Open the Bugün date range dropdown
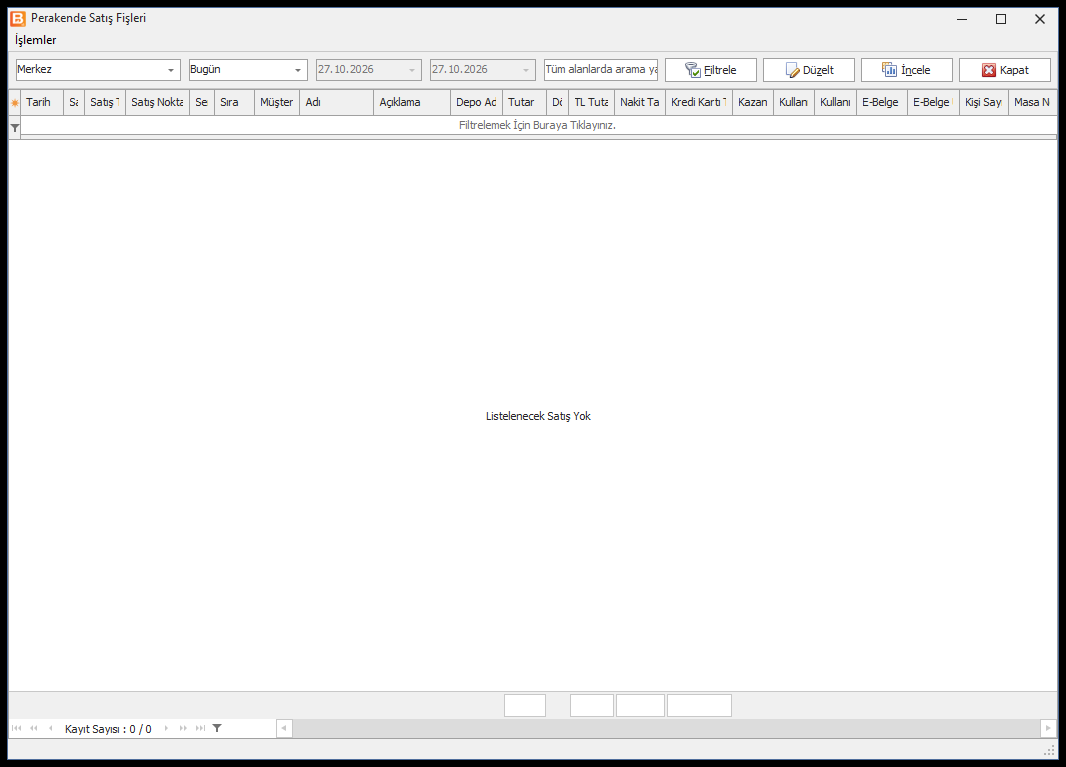This screenshot has height=767, width=1066. click(298, 70)
